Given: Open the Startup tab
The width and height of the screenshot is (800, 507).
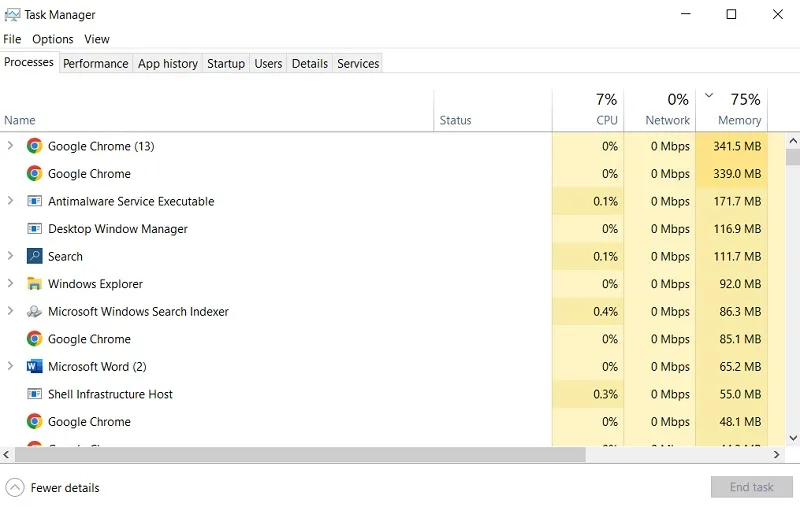Looking at the screenshot, I should 226,64.
